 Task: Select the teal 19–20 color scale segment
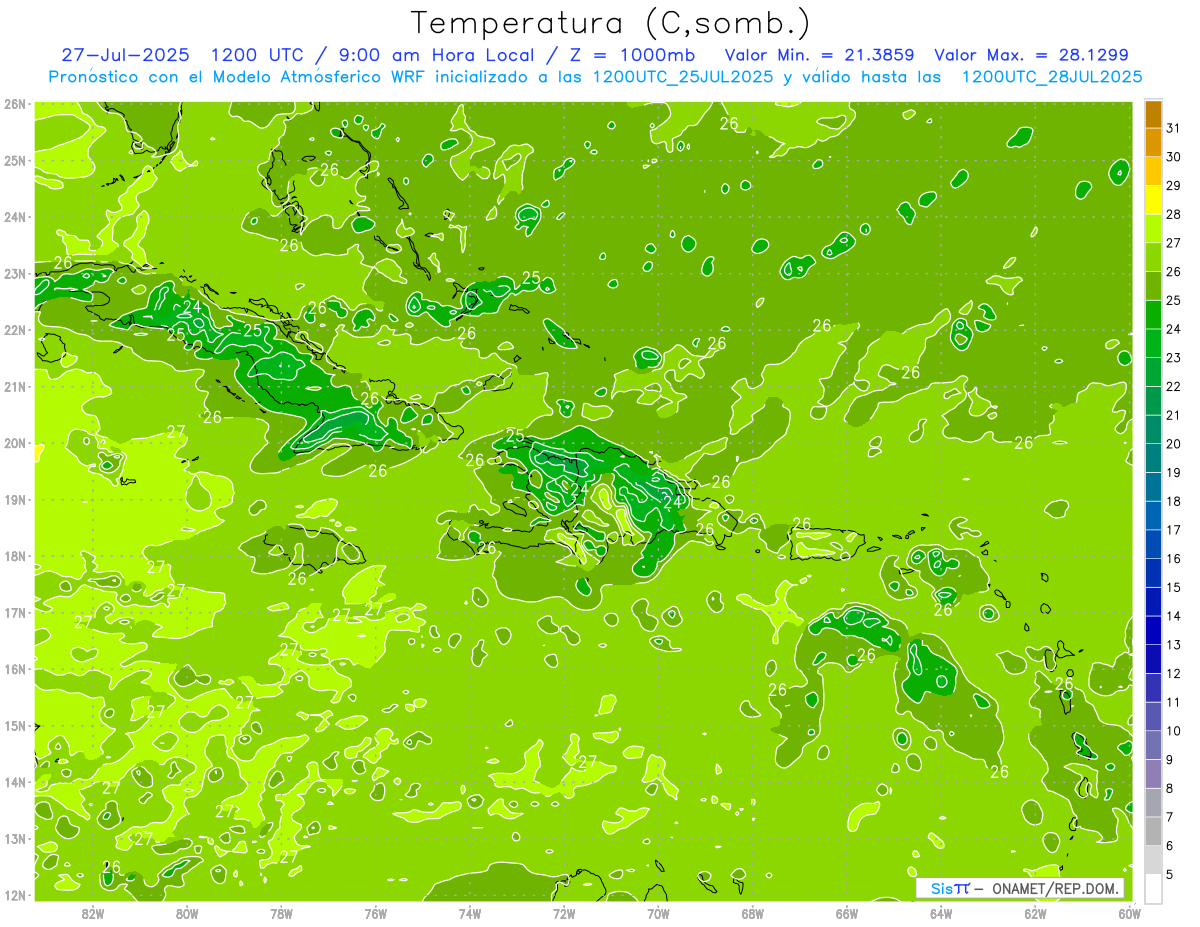click(x=1153, y=458)
